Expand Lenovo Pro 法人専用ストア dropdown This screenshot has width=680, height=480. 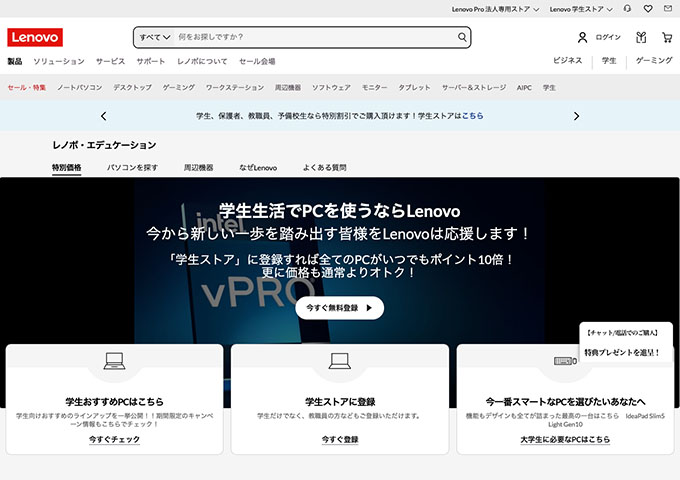coord(495,9)
